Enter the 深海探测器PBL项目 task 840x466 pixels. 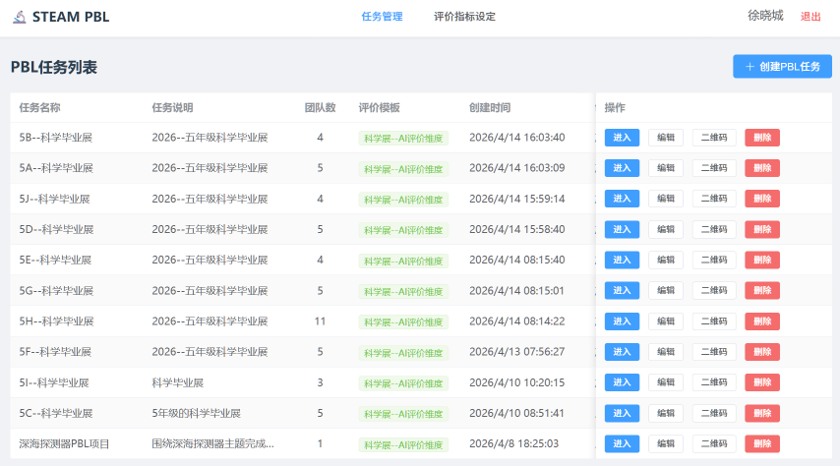(x=622, y=444)
